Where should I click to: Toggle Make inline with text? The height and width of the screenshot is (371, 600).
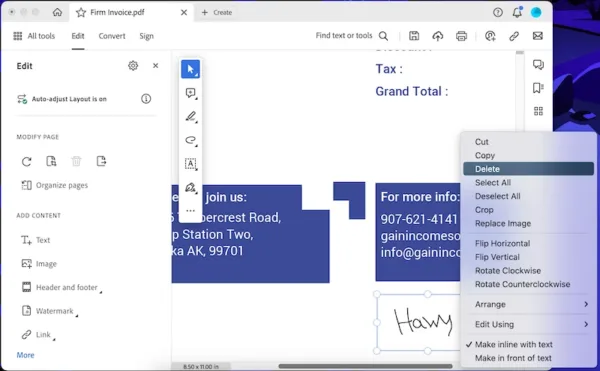(528, 345)
